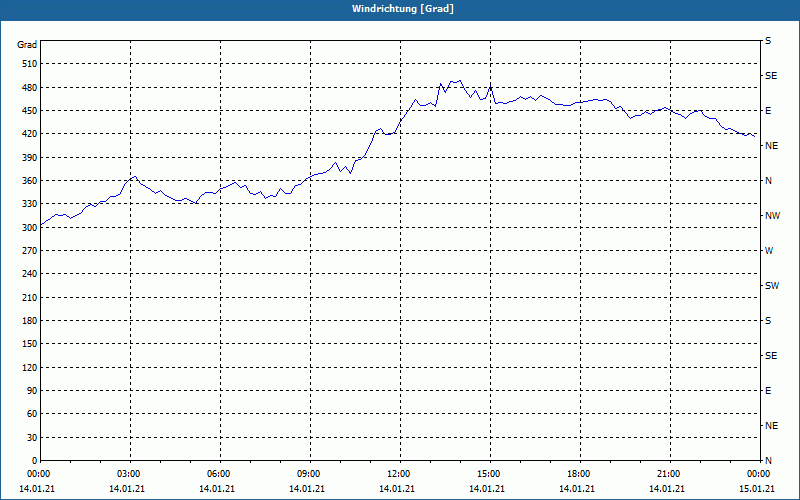Click the 120 left axis label
The image size is (800, 500).
(x=30, y=367)
